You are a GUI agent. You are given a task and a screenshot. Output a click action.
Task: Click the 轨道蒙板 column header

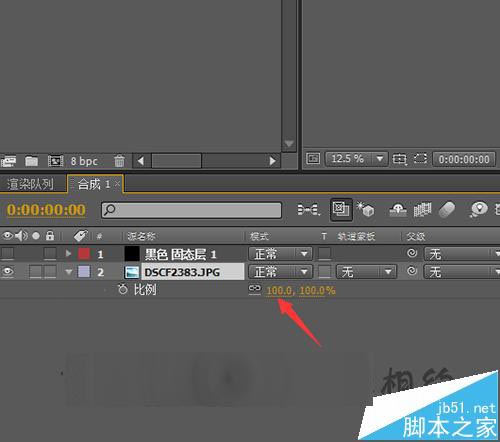pos(356,237)
